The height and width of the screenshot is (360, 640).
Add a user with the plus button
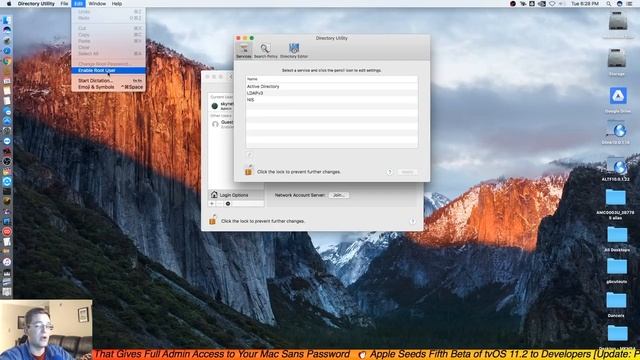coord(212,203)
